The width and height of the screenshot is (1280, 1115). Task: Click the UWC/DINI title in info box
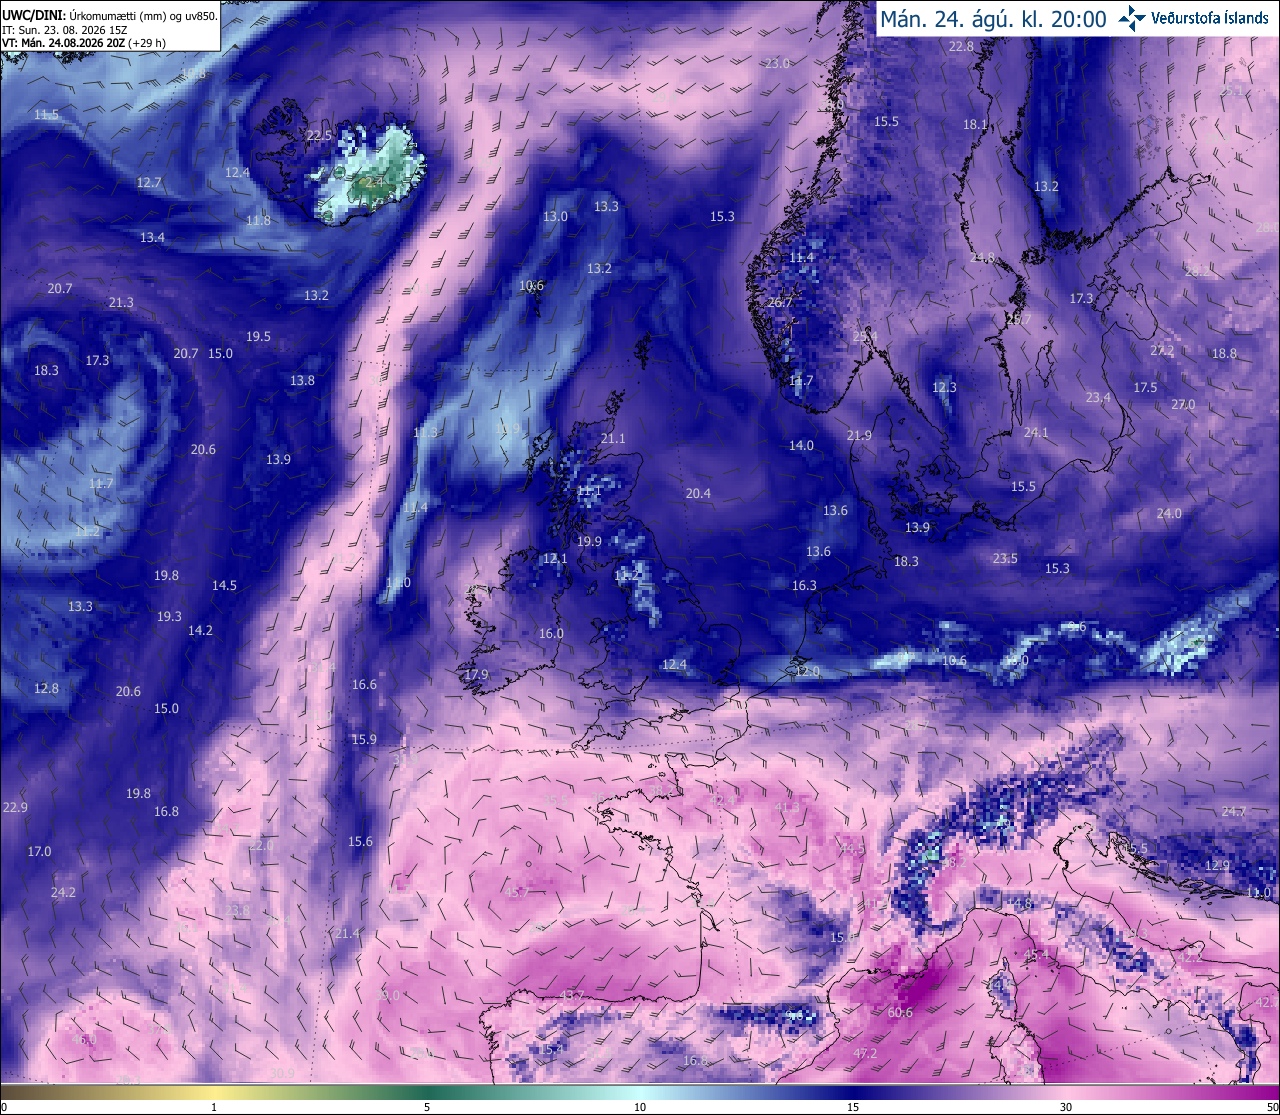point(34,15)
